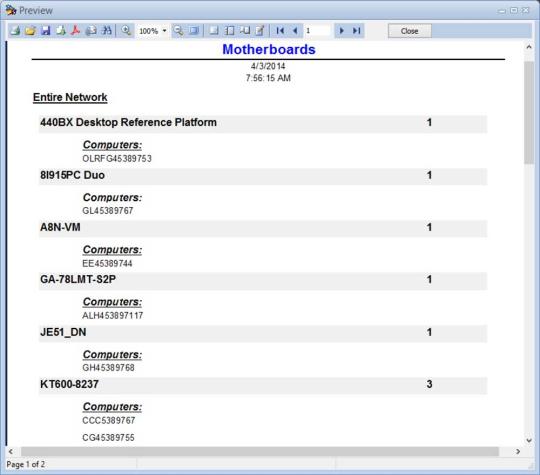540x475 pixels.
Task: Select the KT600-8237 row
Action: (263, 385)
